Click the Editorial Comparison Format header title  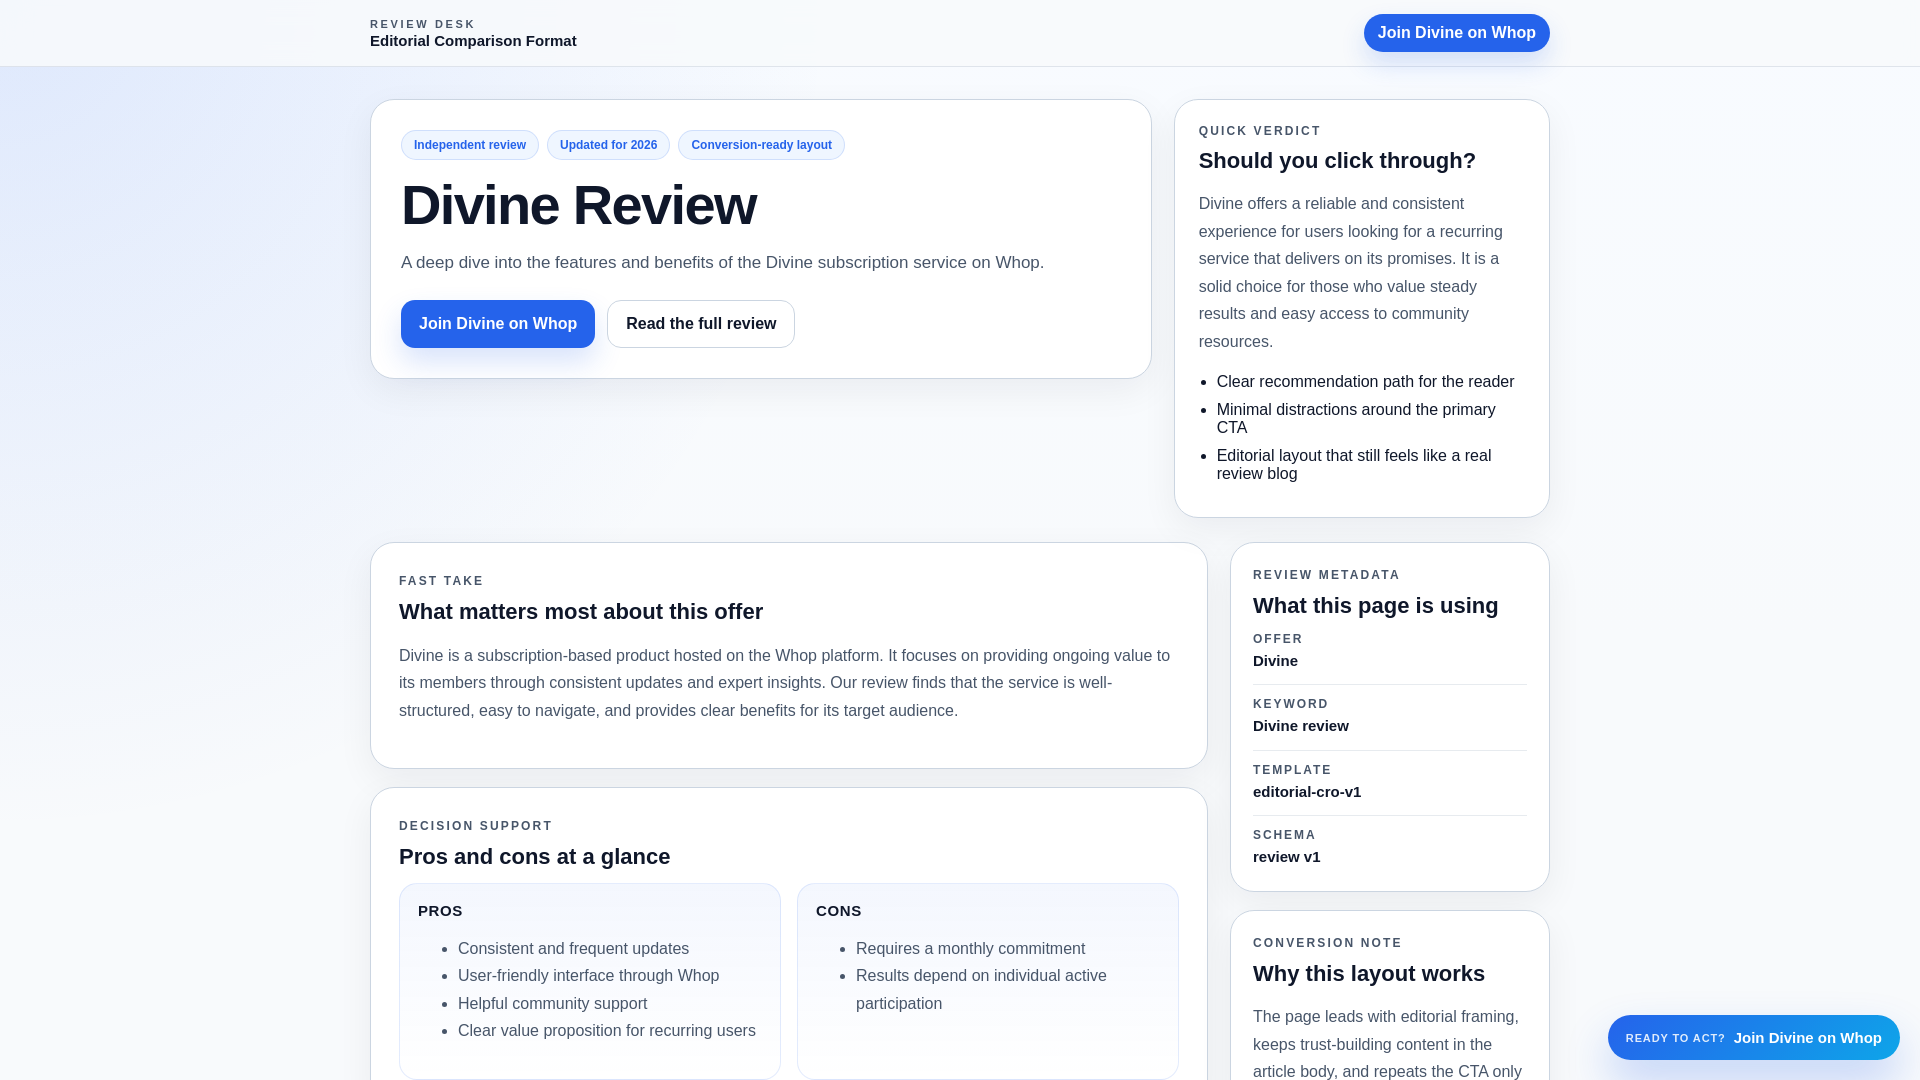(x=473, y=41)
